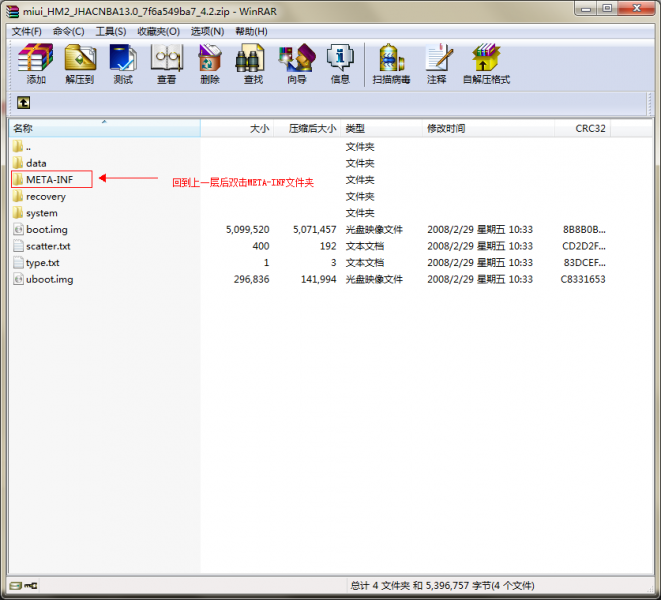Click the drive icon in status bar

click(16, 586)
